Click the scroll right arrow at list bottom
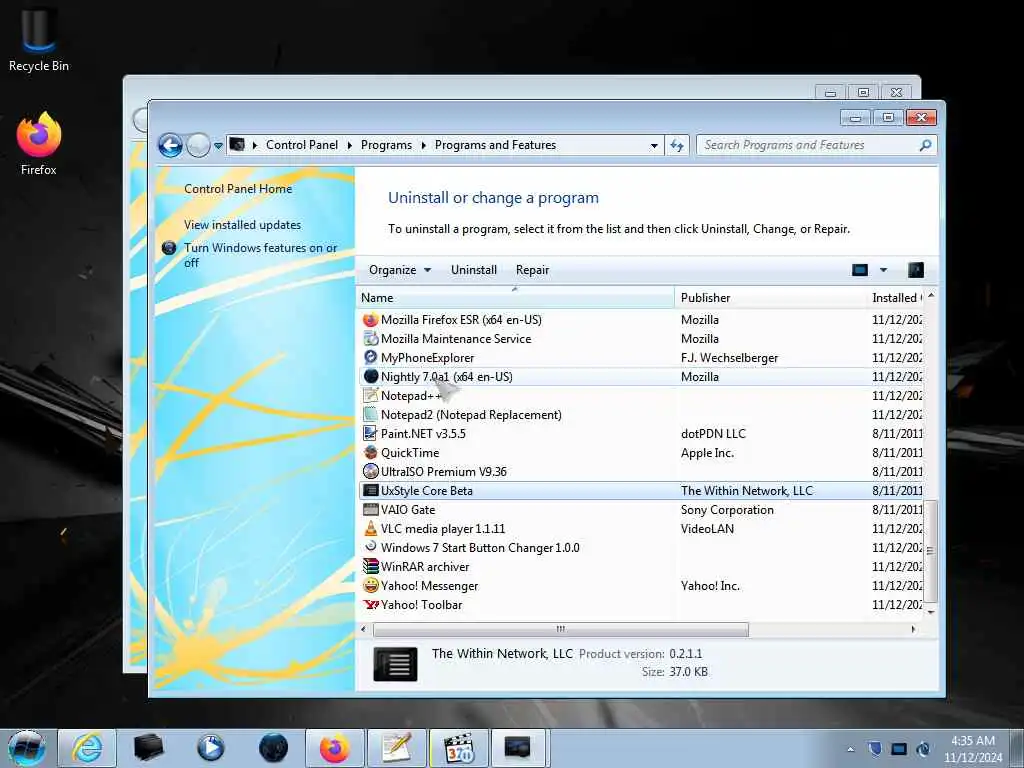This screenshot has height=768, width=1024. pos(913,630)
